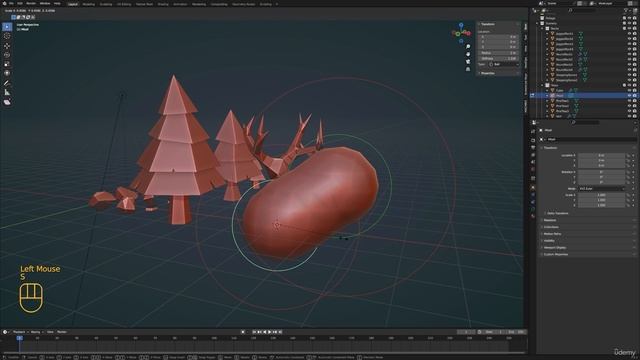This screenshot has height=360, width=640.
Task: Select the Move tool
Action: (7, 46)
